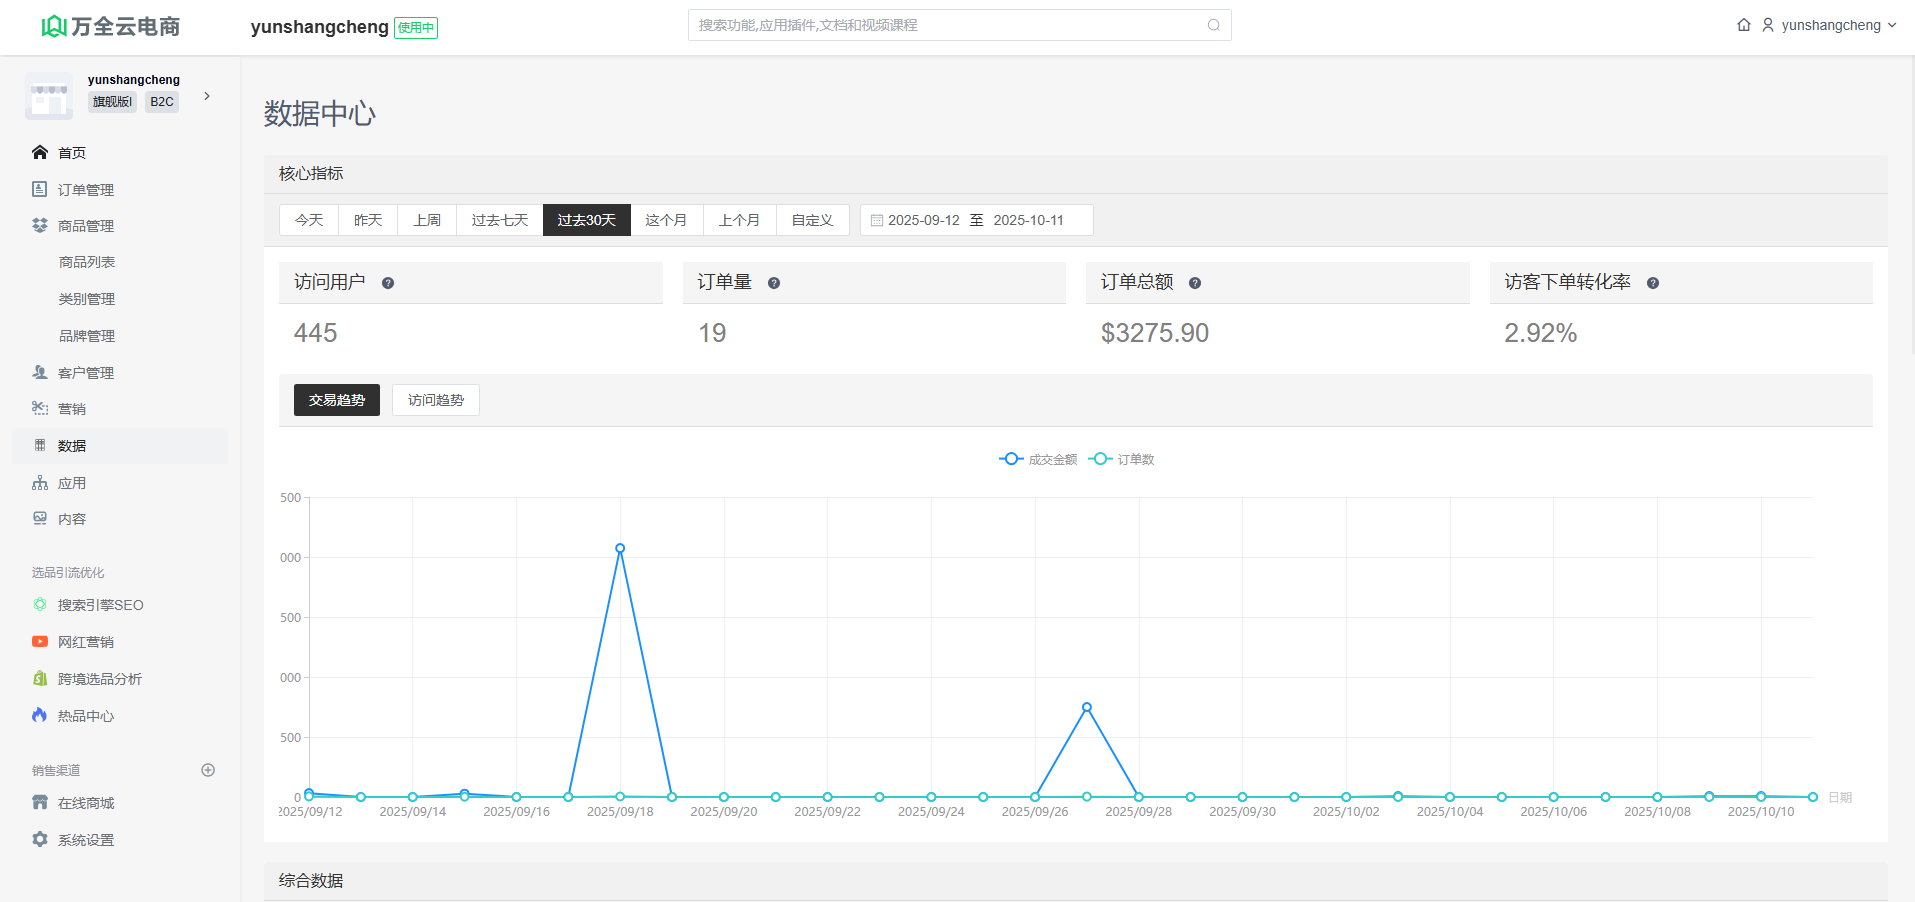
Task: Go to 商品列表 submenu link
Action: (87, 262)
